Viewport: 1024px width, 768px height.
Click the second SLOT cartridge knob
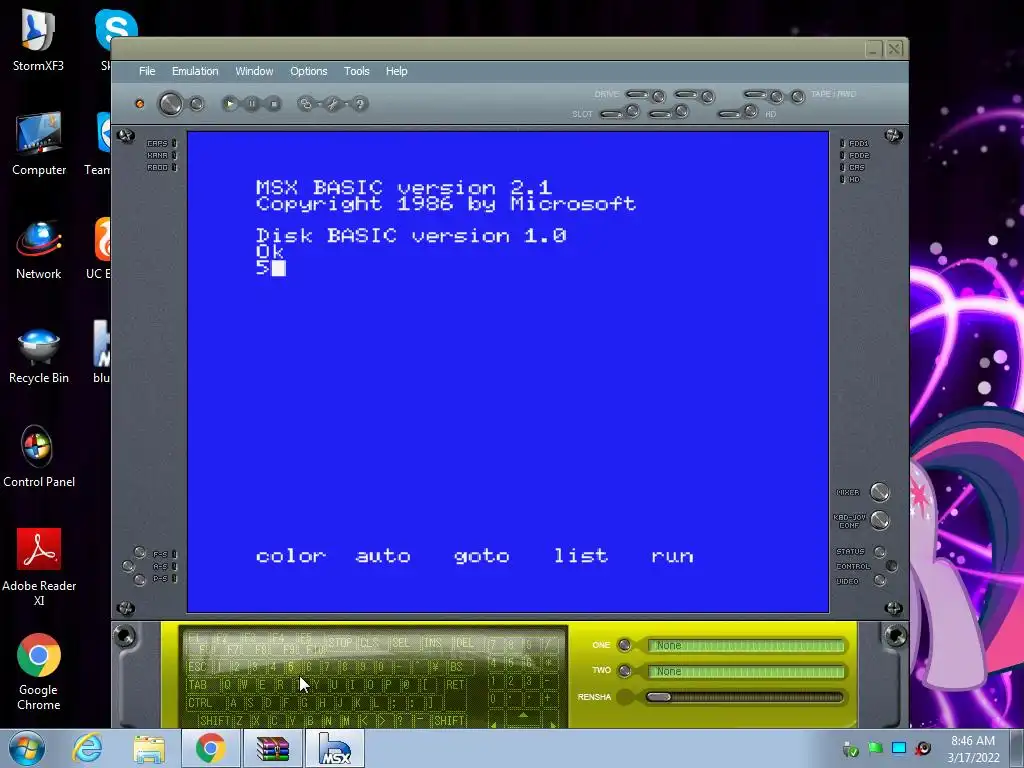(x=682, y=112)
